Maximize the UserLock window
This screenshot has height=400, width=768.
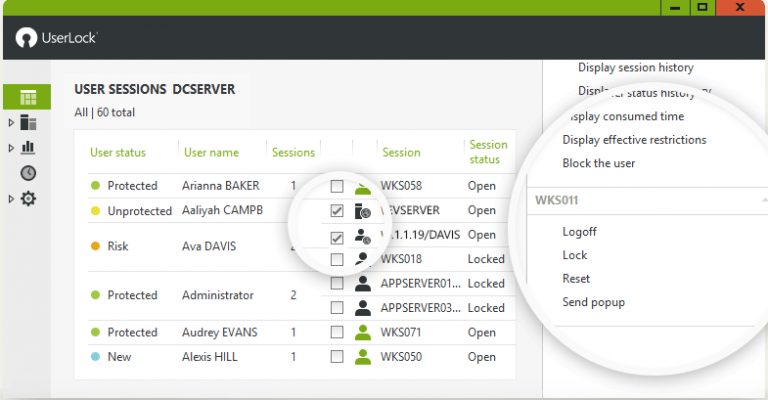coord(702,8)
